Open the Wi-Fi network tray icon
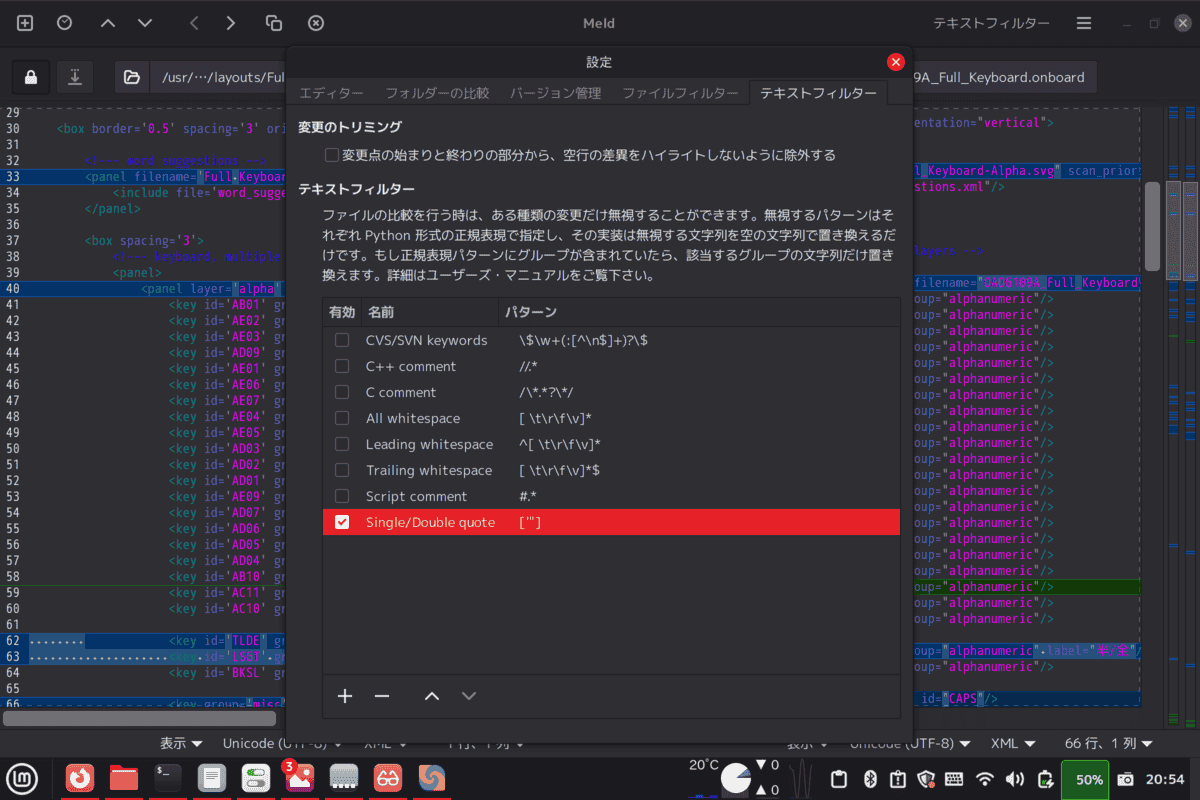Viewport: 1200px width, 800px height. (x=985, y=779)
